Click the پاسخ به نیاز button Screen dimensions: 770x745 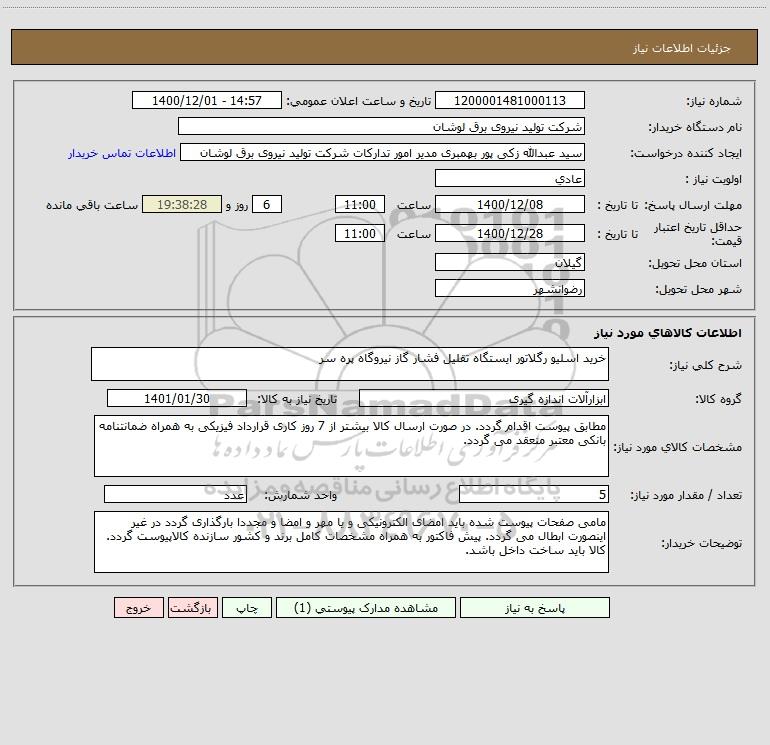click(535, 607)
